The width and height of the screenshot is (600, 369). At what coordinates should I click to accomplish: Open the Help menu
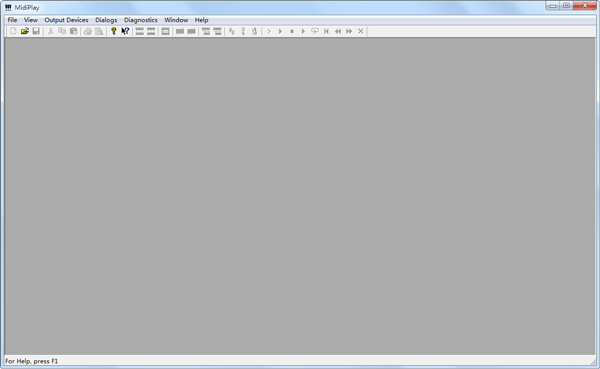click(201, 20)
